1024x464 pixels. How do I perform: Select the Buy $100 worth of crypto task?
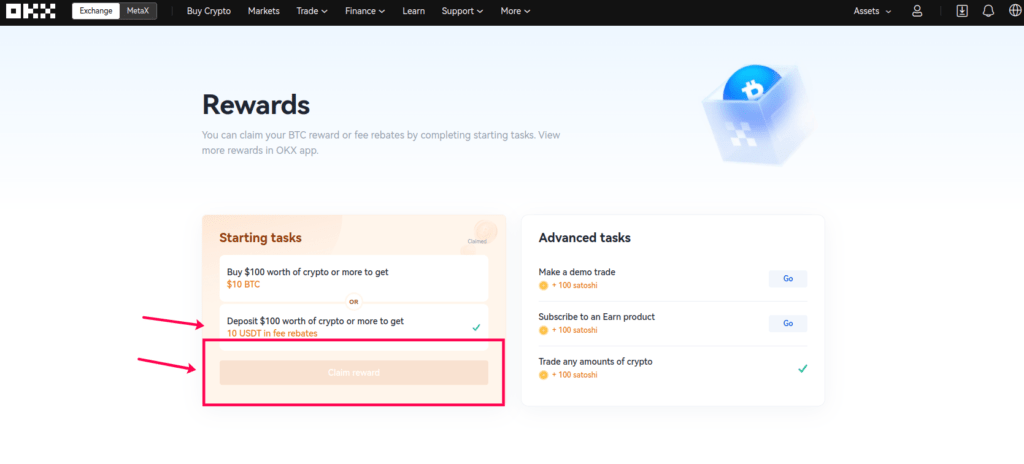click(353, 278)
